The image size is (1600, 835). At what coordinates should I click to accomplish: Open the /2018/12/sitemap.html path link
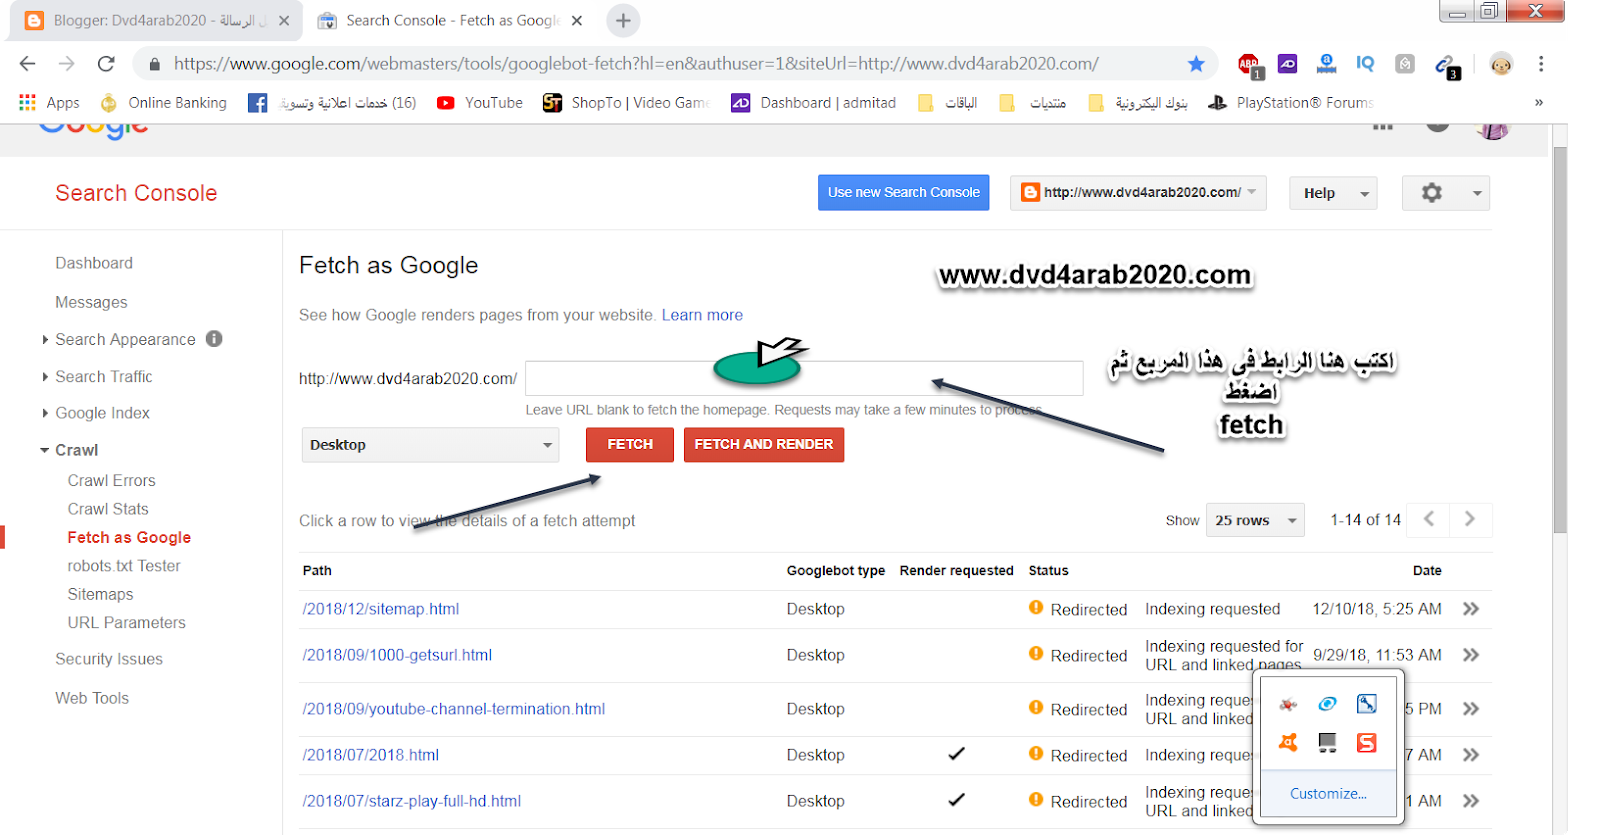[381, 609]
